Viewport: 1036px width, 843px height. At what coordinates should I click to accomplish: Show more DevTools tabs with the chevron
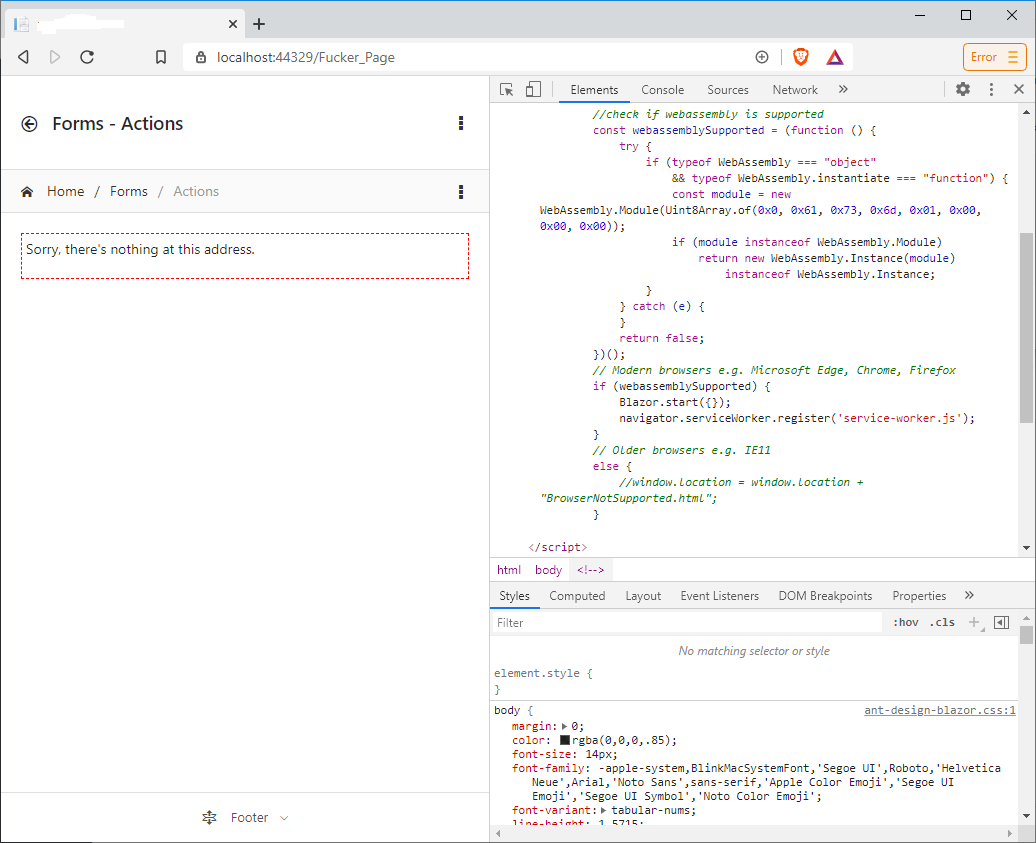click(843, 90)
